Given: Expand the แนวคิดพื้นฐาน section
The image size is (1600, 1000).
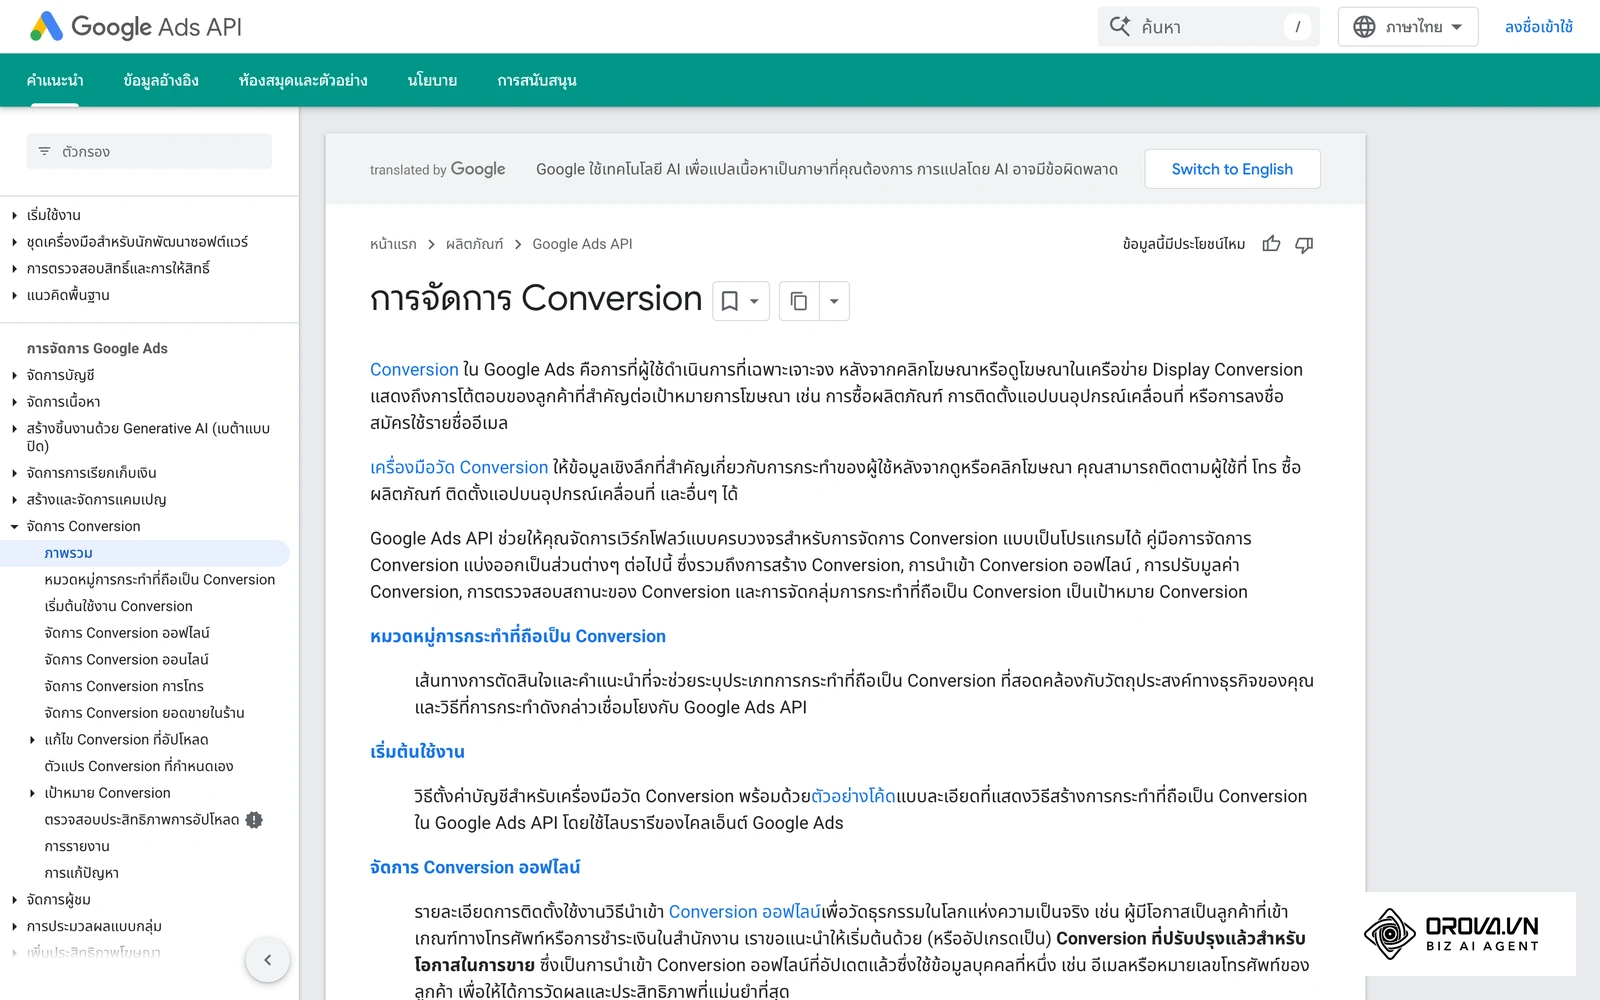Looking at the screenshot, I should [14, 295].
